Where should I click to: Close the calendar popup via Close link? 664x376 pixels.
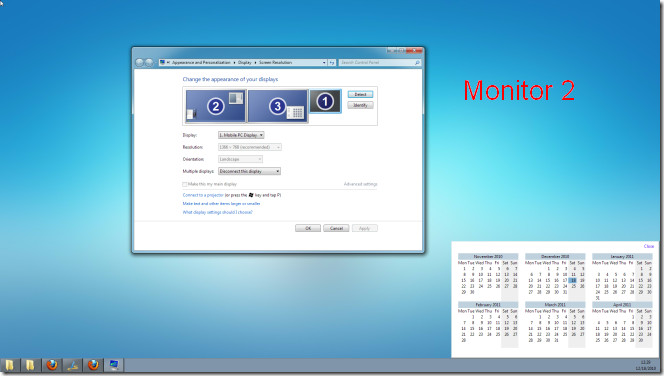649,246
